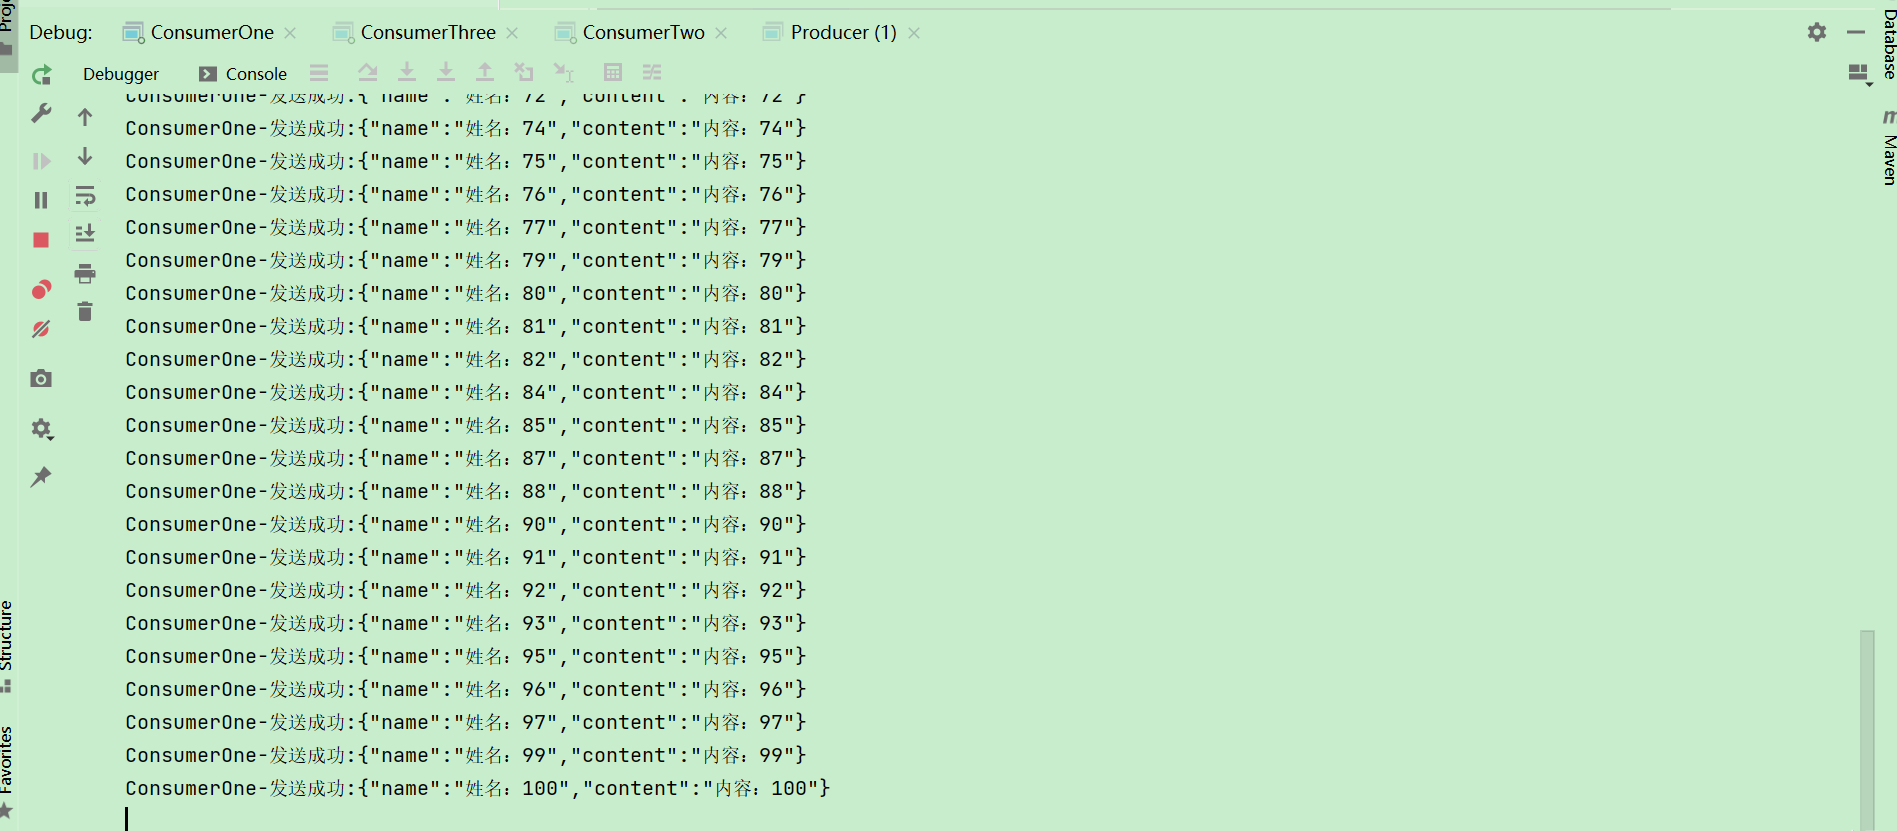Viewport: 1897px width, 831px height.
Task: Toggle soft-wrap in the console
Action: [85, 195]
